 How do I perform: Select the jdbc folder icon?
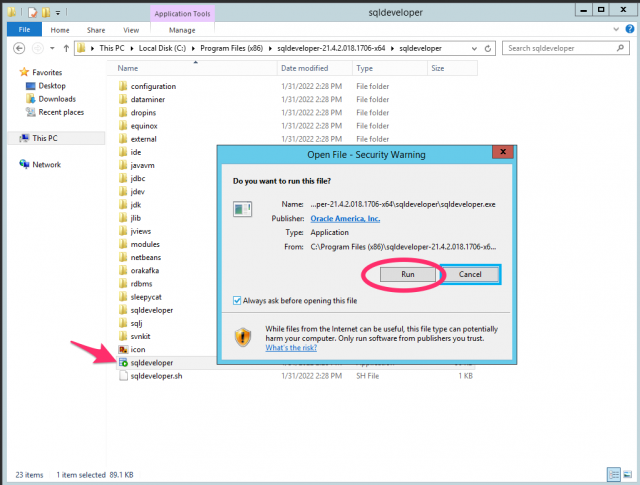123,178
